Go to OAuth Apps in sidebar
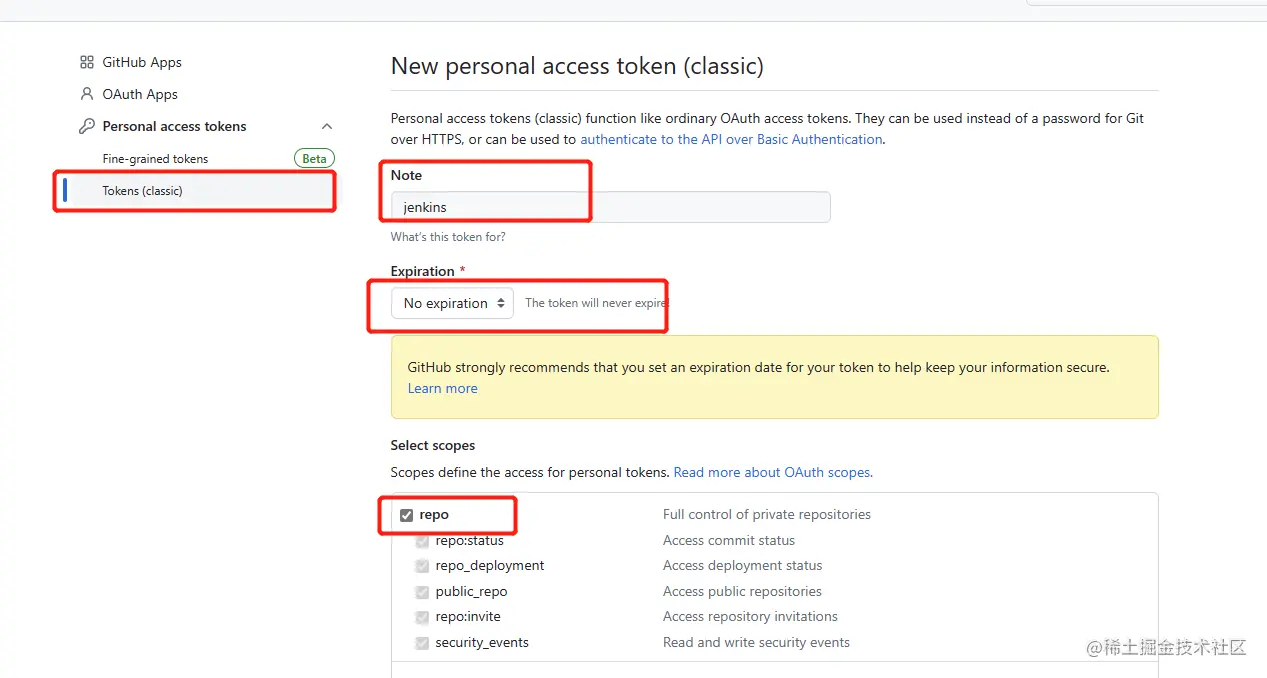The width and height of the screenshot is (1267, 678). [x=140, y=94]
